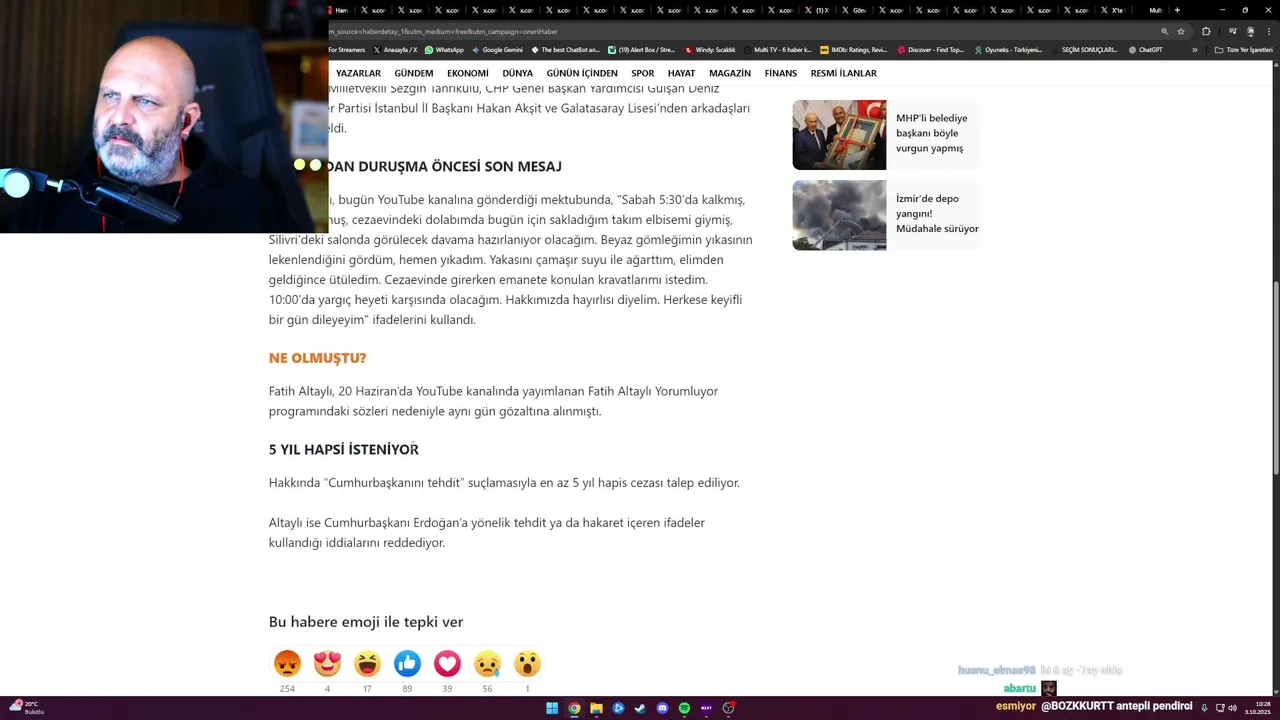Open Chrome from the taskbar

coord(574,708)
